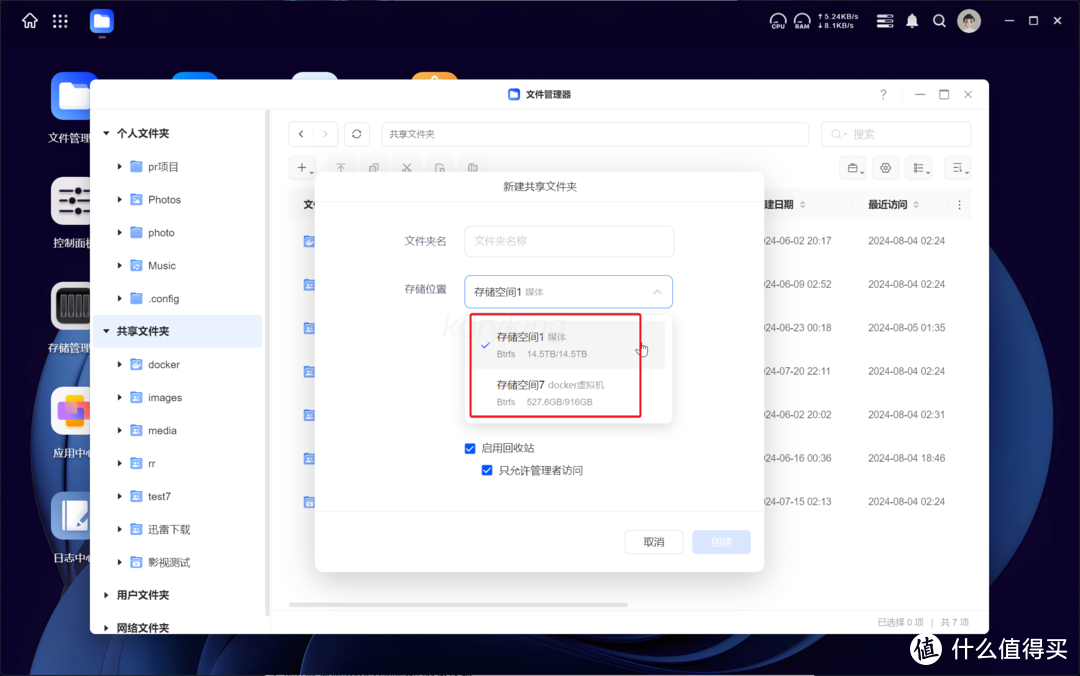
Task: Click the 创建 button to create the folder
Action: (721, 541)
